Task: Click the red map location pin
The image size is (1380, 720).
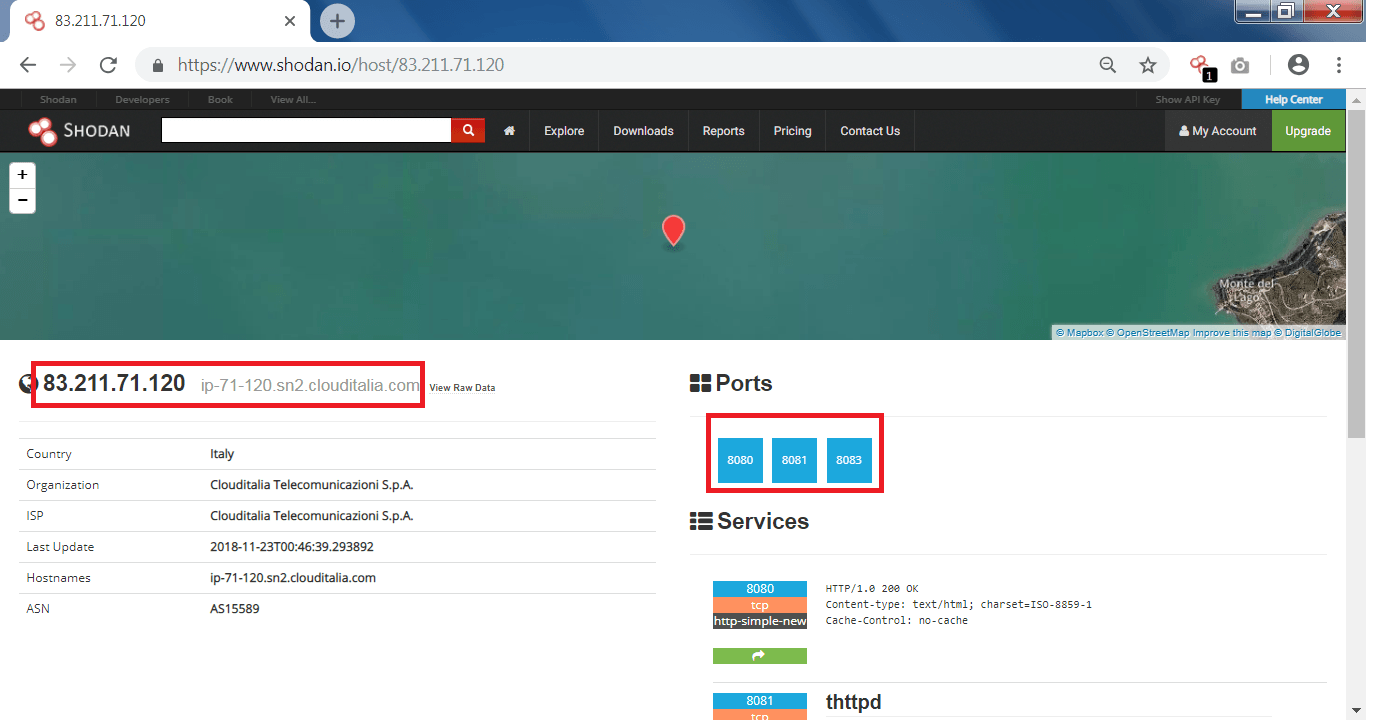Action: coord(674,230)
